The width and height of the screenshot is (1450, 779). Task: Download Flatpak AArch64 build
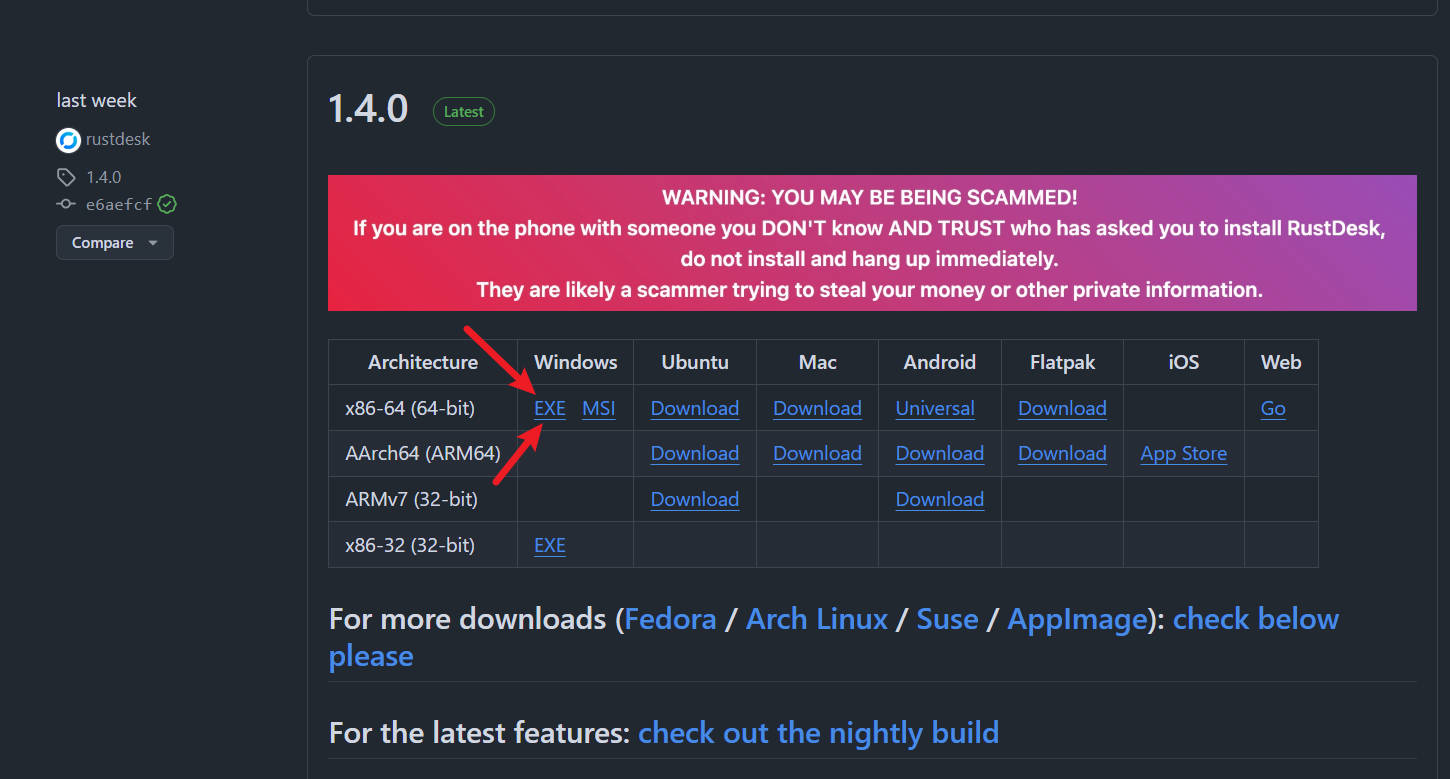click(x=1062, y=453)
